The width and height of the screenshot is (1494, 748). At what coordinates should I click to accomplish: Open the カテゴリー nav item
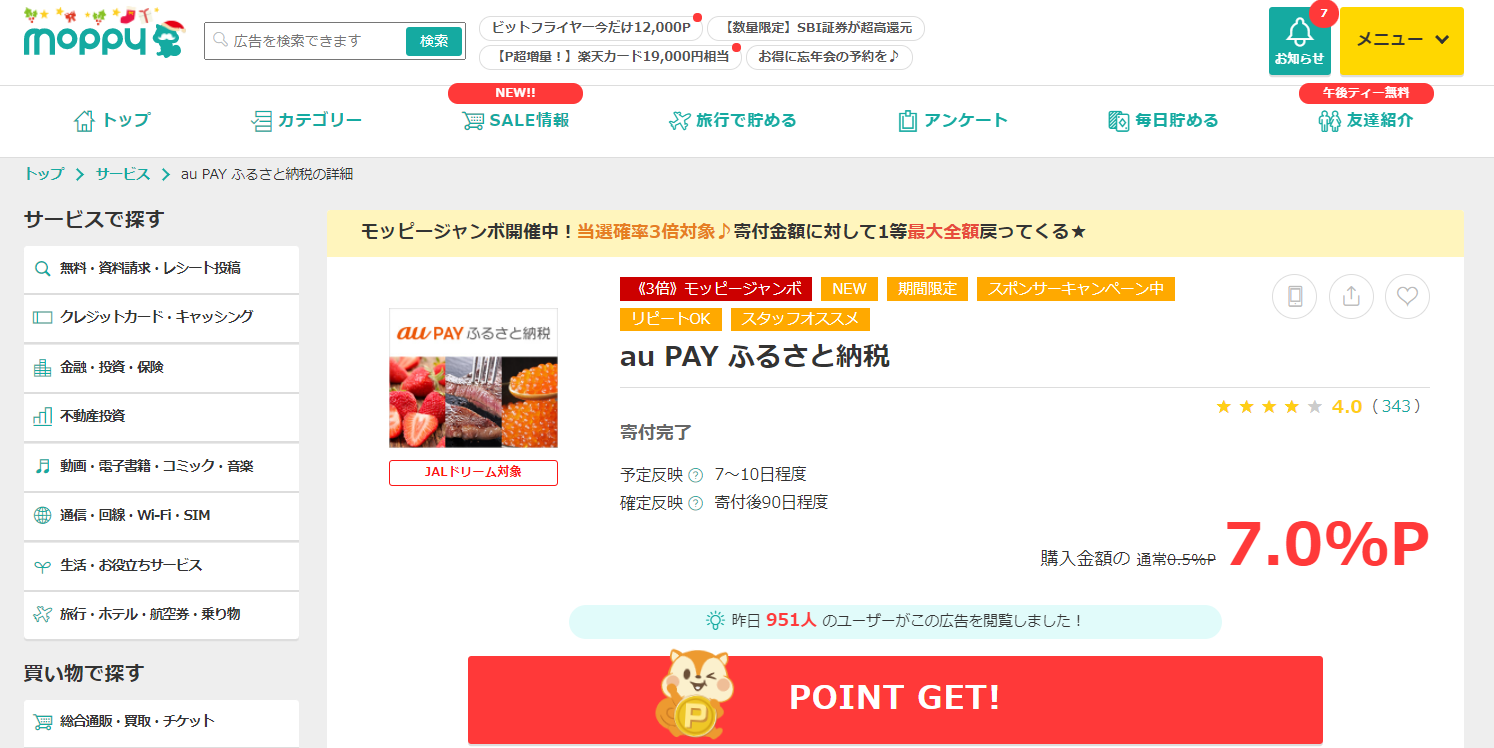pyautogui.click(x=306, y=121)
